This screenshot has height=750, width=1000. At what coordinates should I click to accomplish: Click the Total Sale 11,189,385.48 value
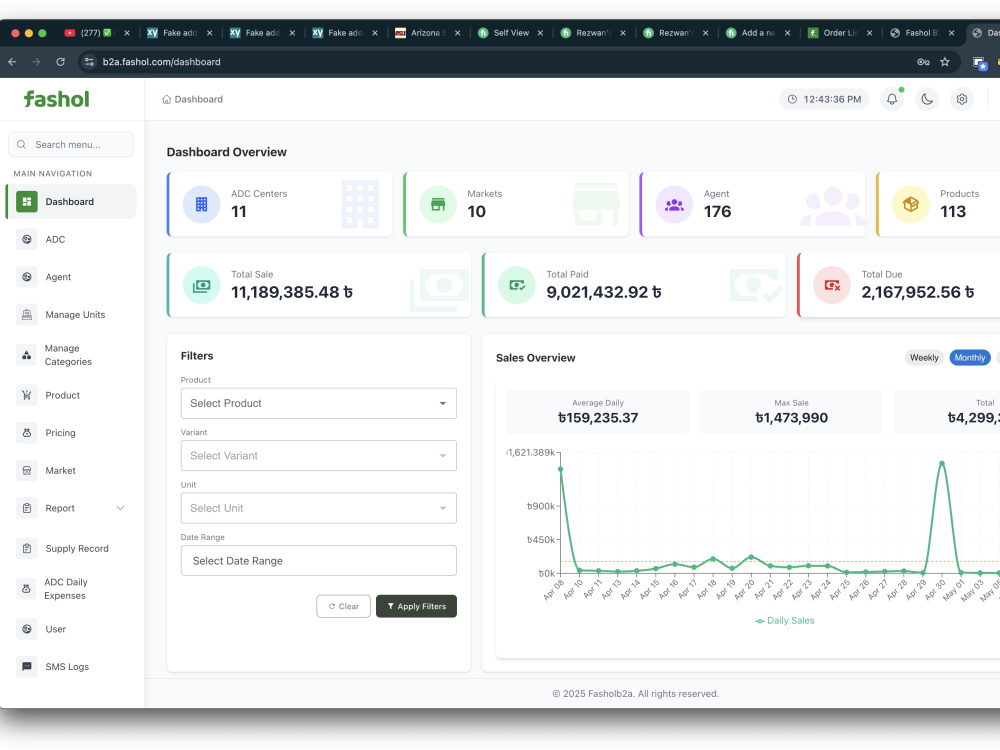tap(291, 292)
